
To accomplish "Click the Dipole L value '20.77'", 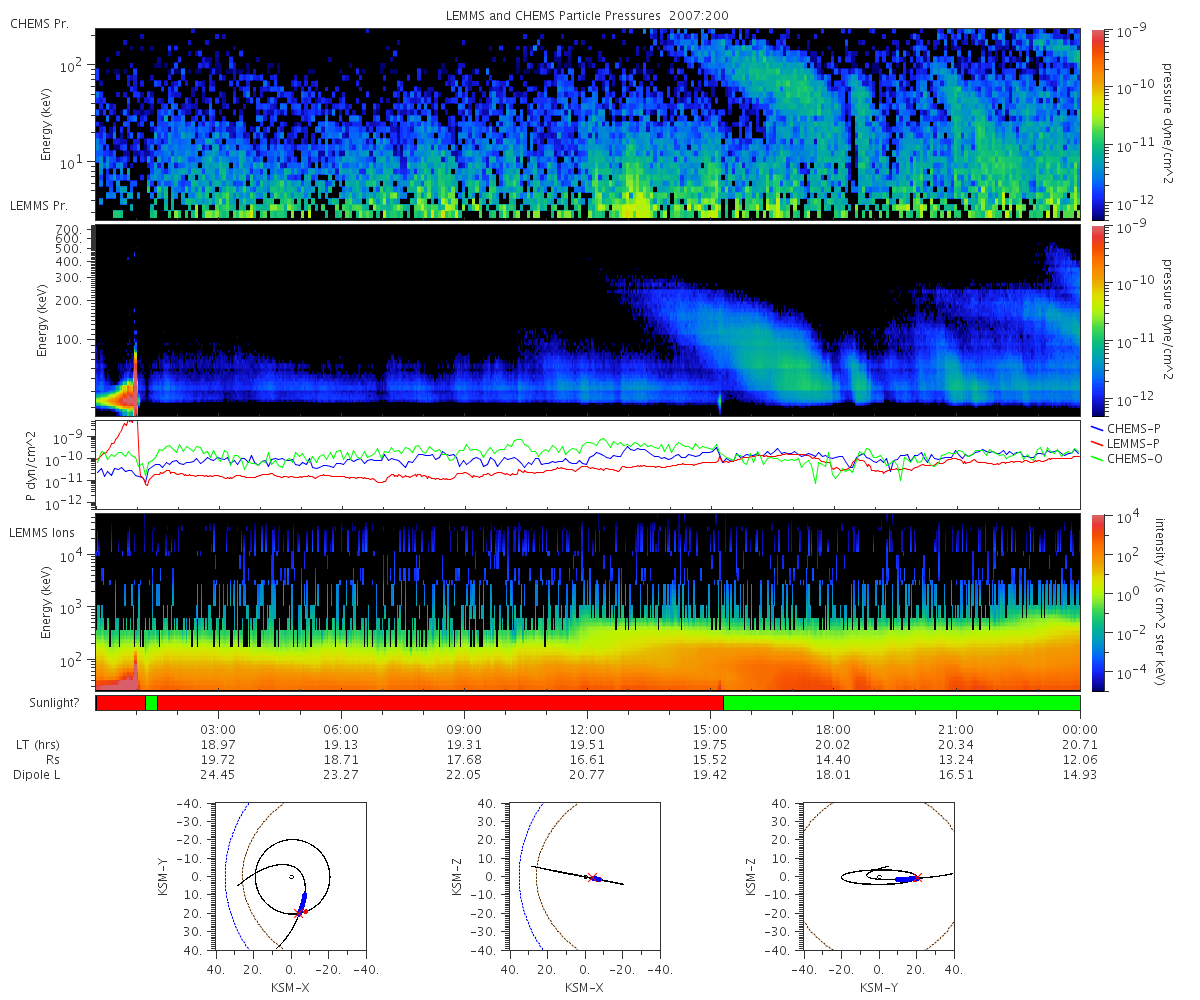I will click(x=588, y=775).
